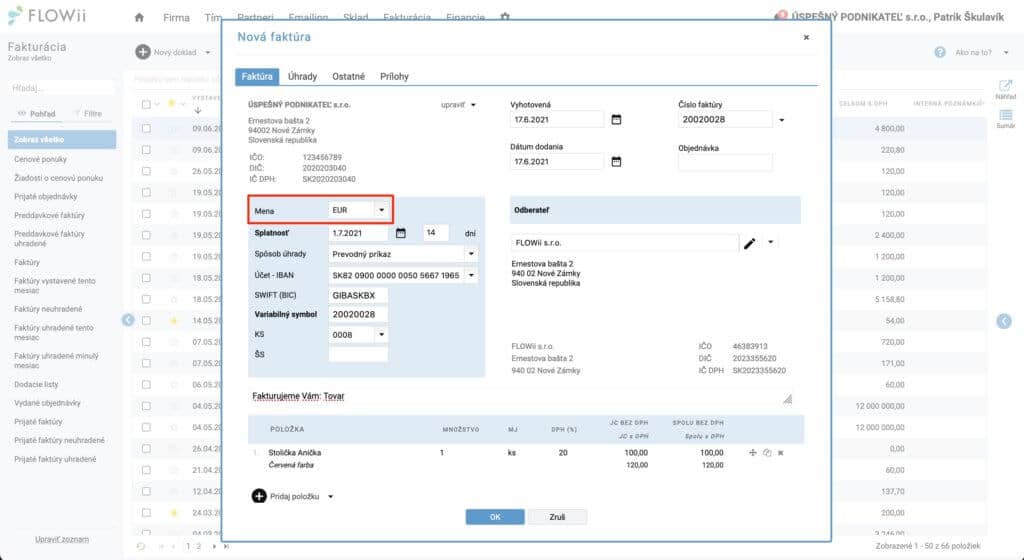
Task: Open Upraviť zoznam link
Action: (x=62, y=540)
